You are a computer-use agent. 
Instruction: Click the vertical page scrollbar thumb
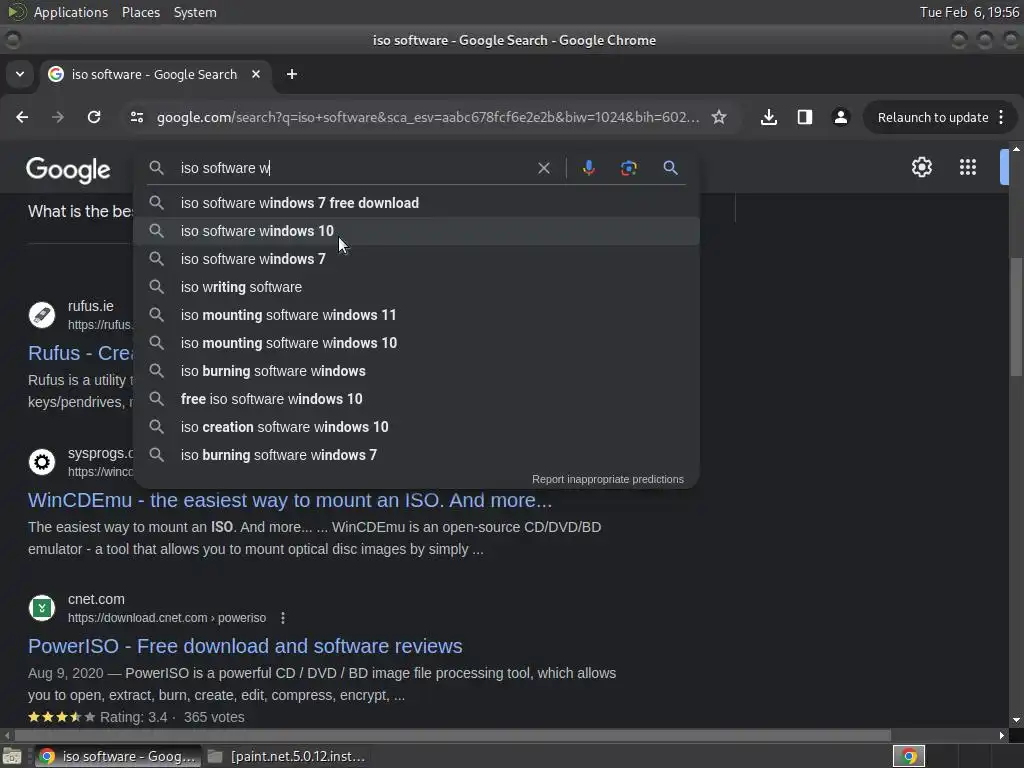(1016, 317)
